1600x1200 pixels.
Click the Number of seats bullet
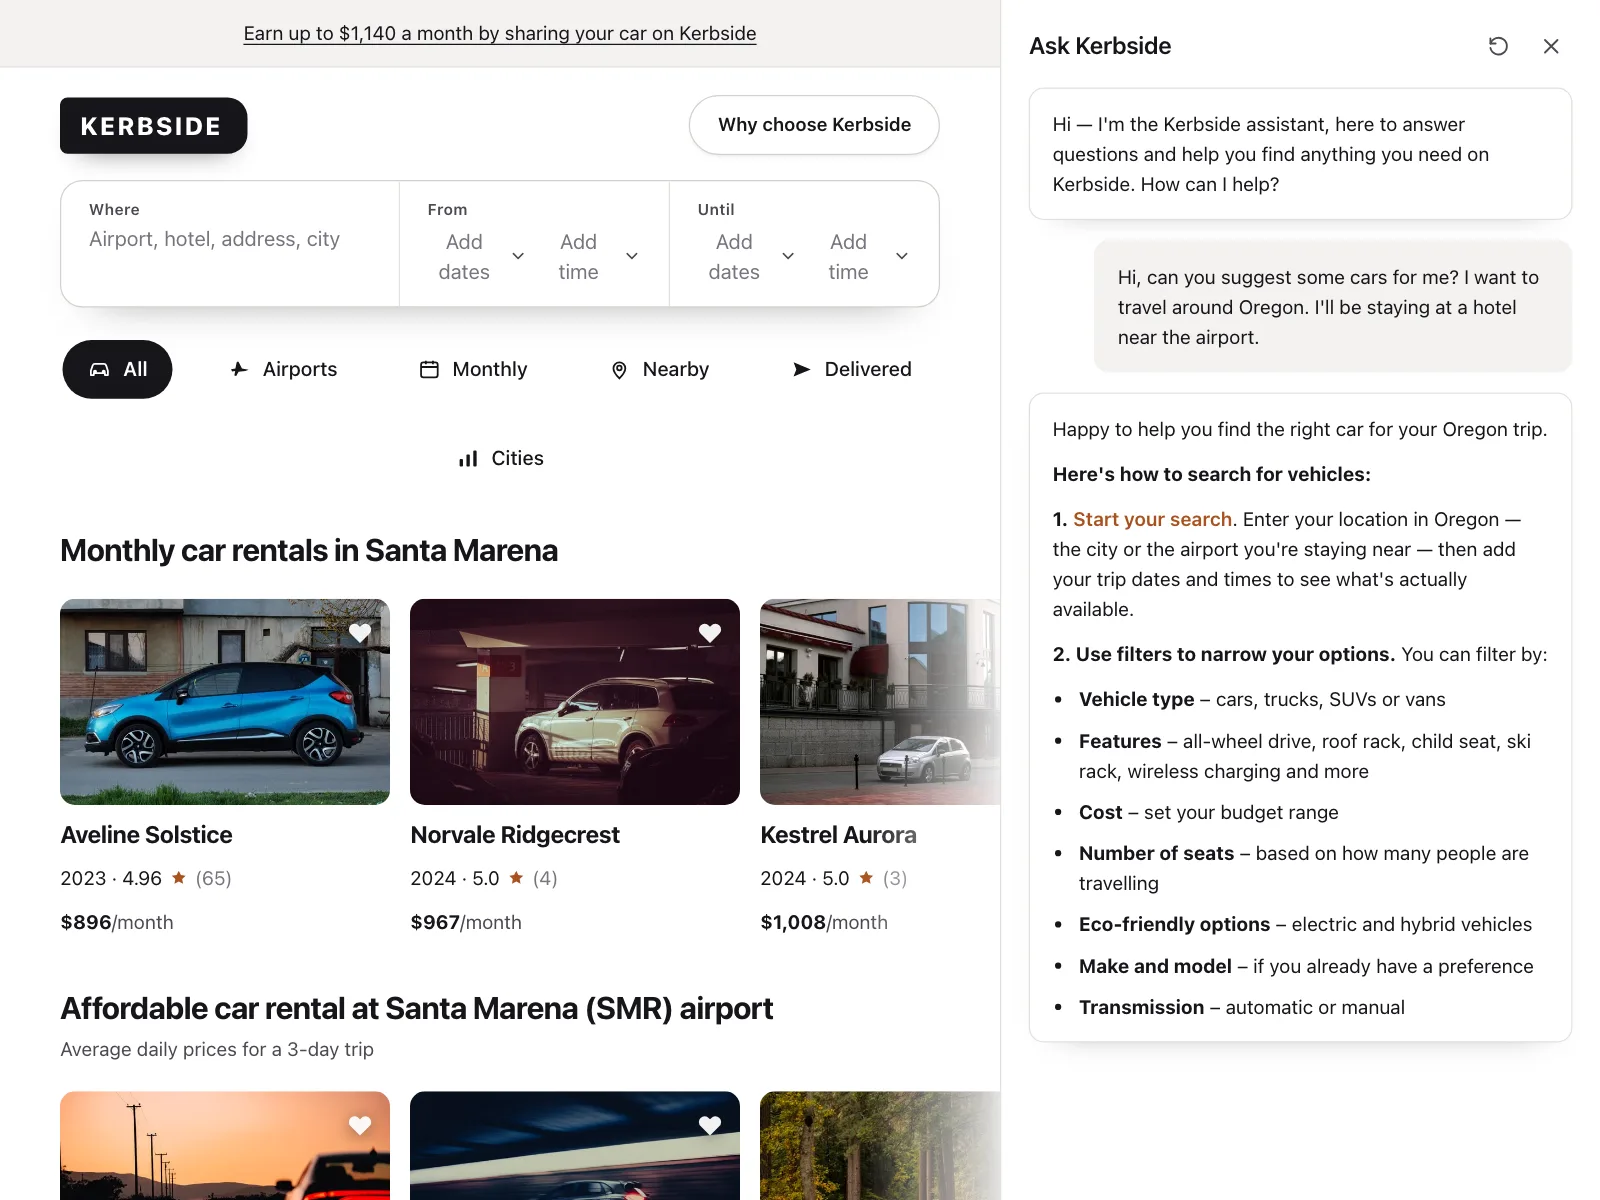point(1304,869)
